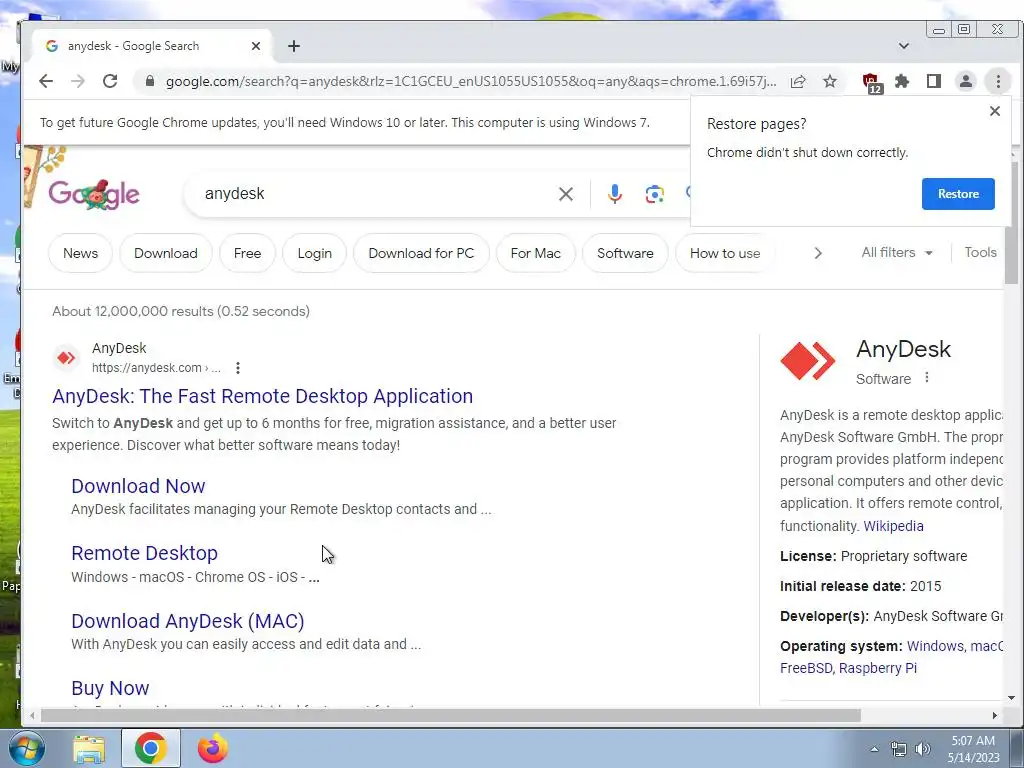Screen dimensions: 1024x768
Task: Show more filter chips with arrow
Action: pyautogui.click(x=818, y=253)
